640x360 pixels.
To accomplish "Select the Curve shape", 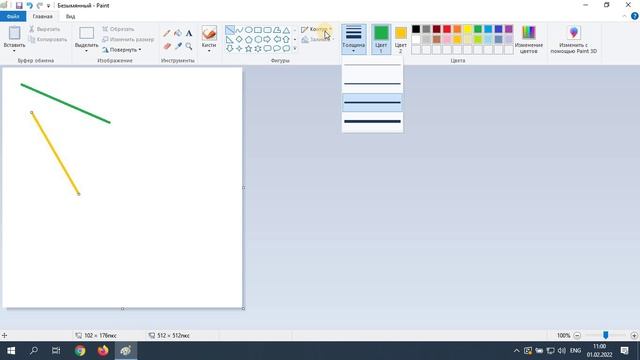I will (239, 30).
